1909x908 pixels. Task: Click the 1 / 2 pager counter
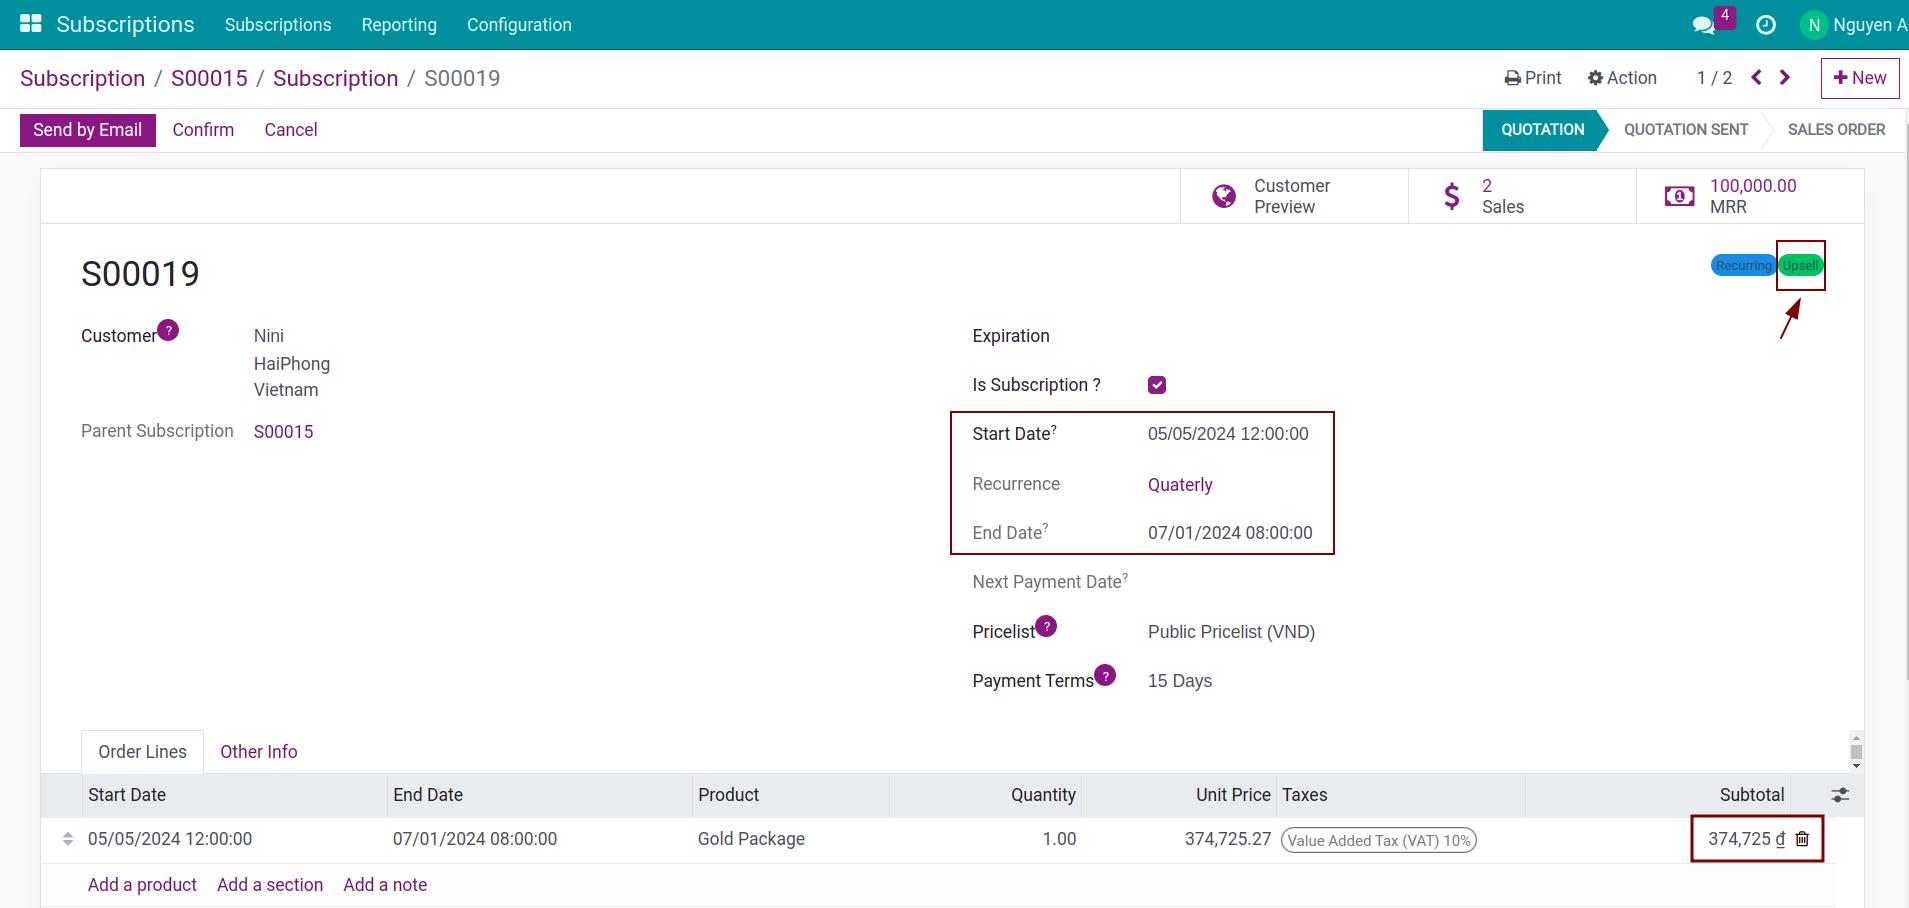point(1714,78)
